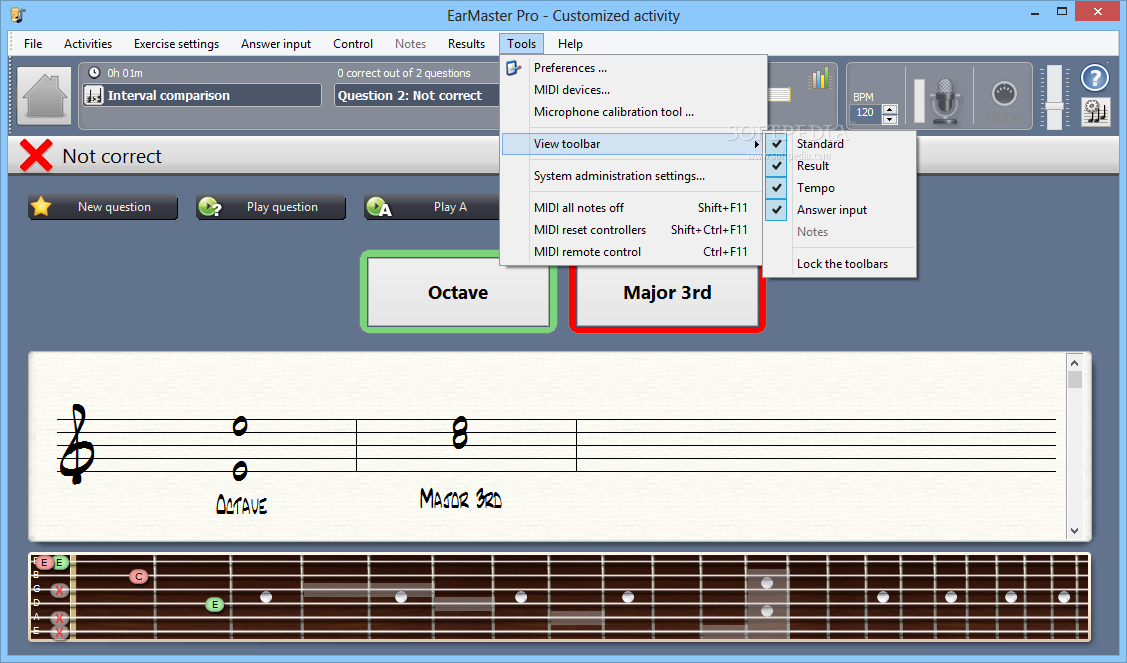Click the EarMaster app icon in title bar

click(x=18, y=14)
